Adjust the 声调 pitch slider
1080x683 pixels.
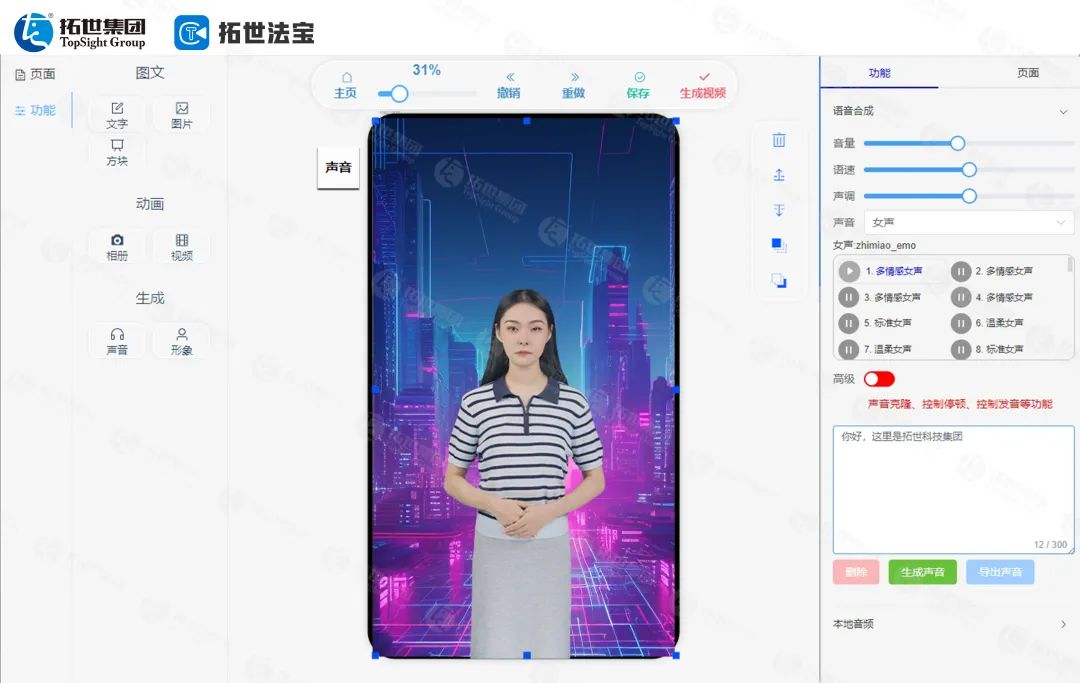click(969, 196)
